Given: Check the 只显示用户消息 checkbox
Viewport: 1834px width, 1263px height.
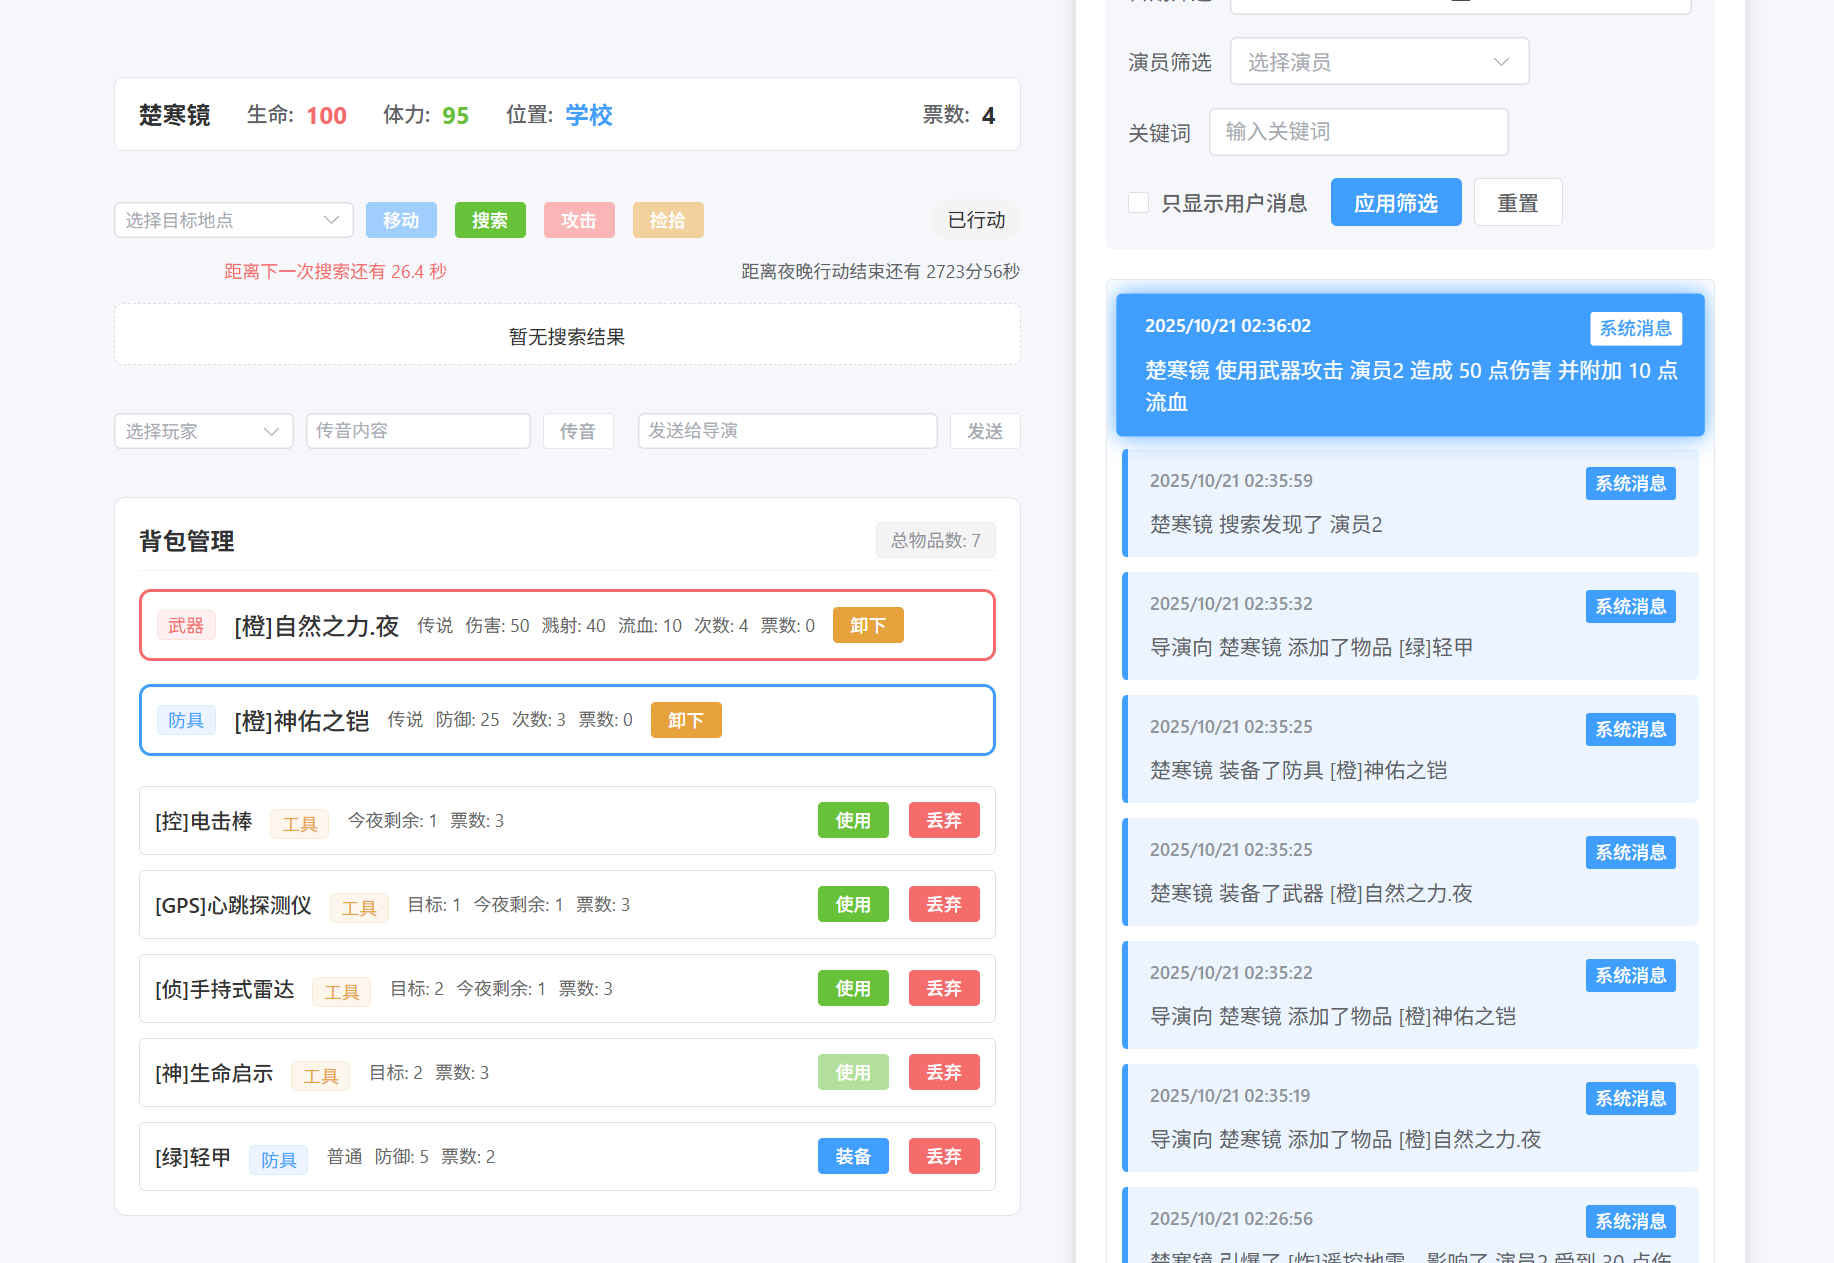Looking at the screenshot, I should (x=1138, y=203).
